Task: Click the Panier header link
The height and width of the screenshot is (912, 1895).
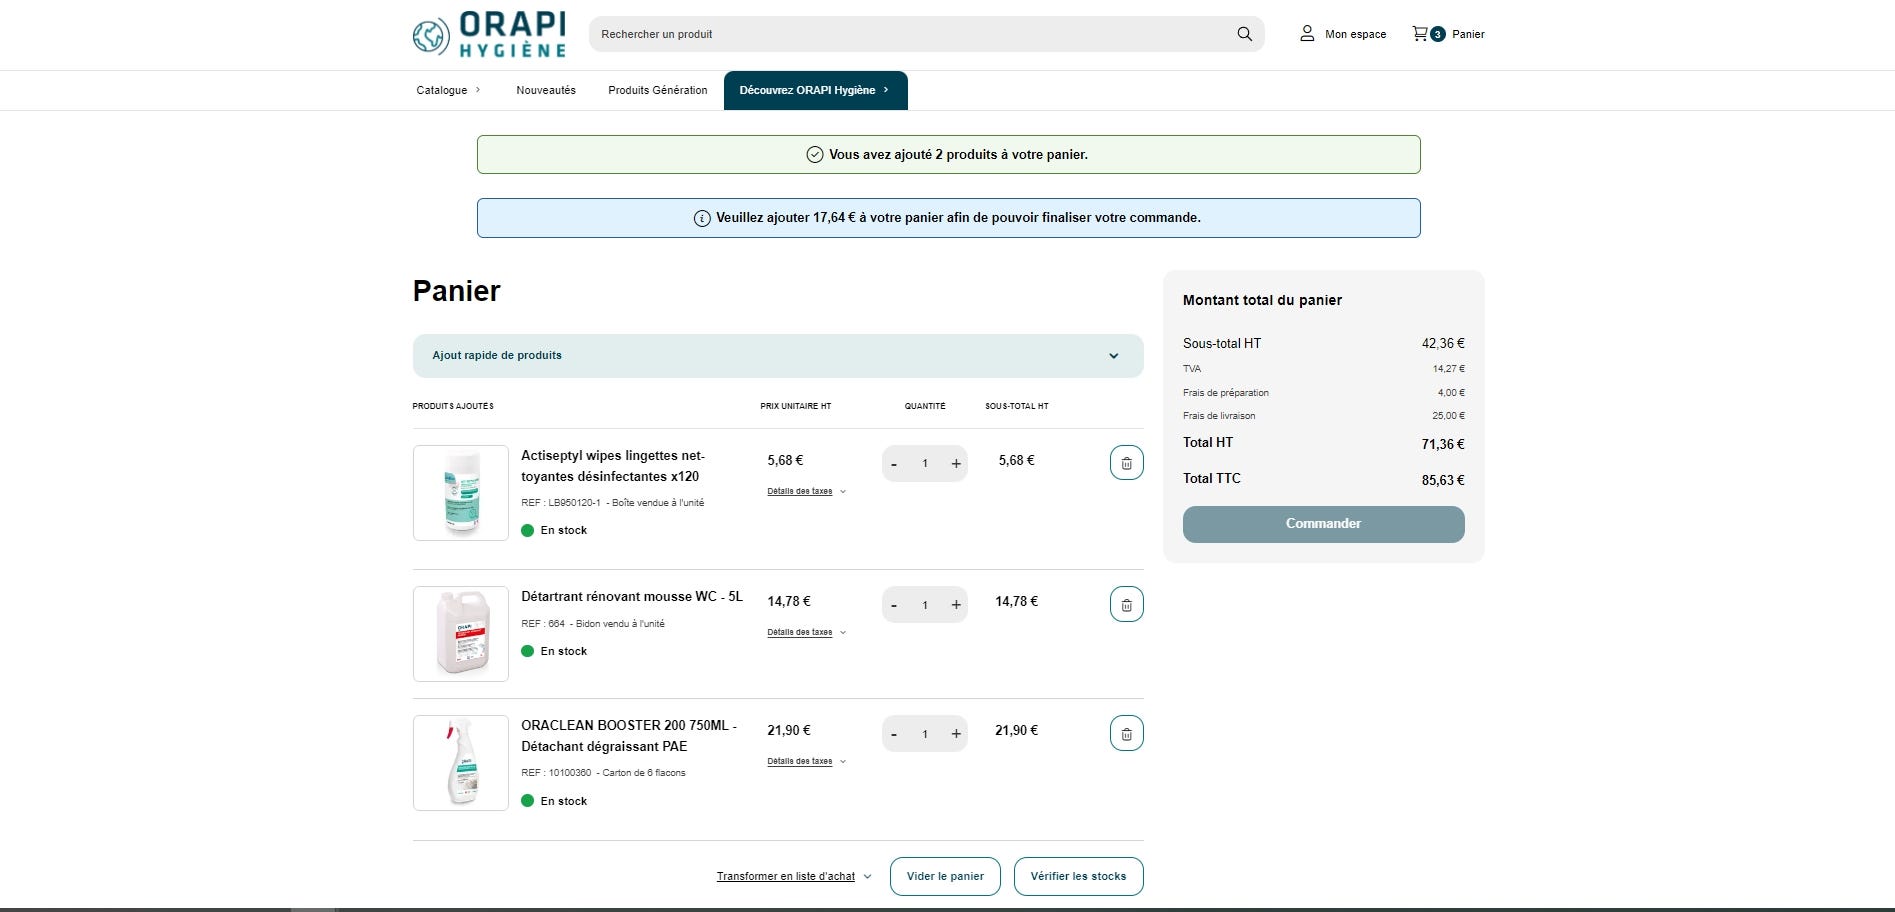Action: (1468, 34)
